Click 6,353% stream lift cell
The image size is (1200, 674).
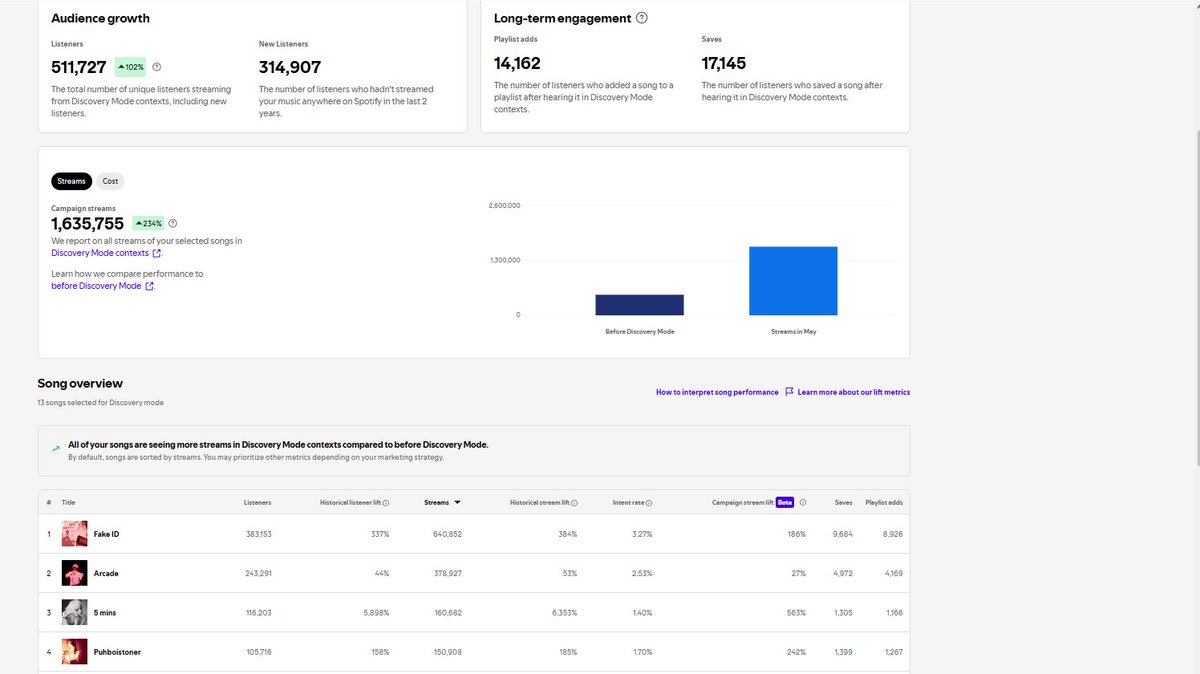click(563, 612)
